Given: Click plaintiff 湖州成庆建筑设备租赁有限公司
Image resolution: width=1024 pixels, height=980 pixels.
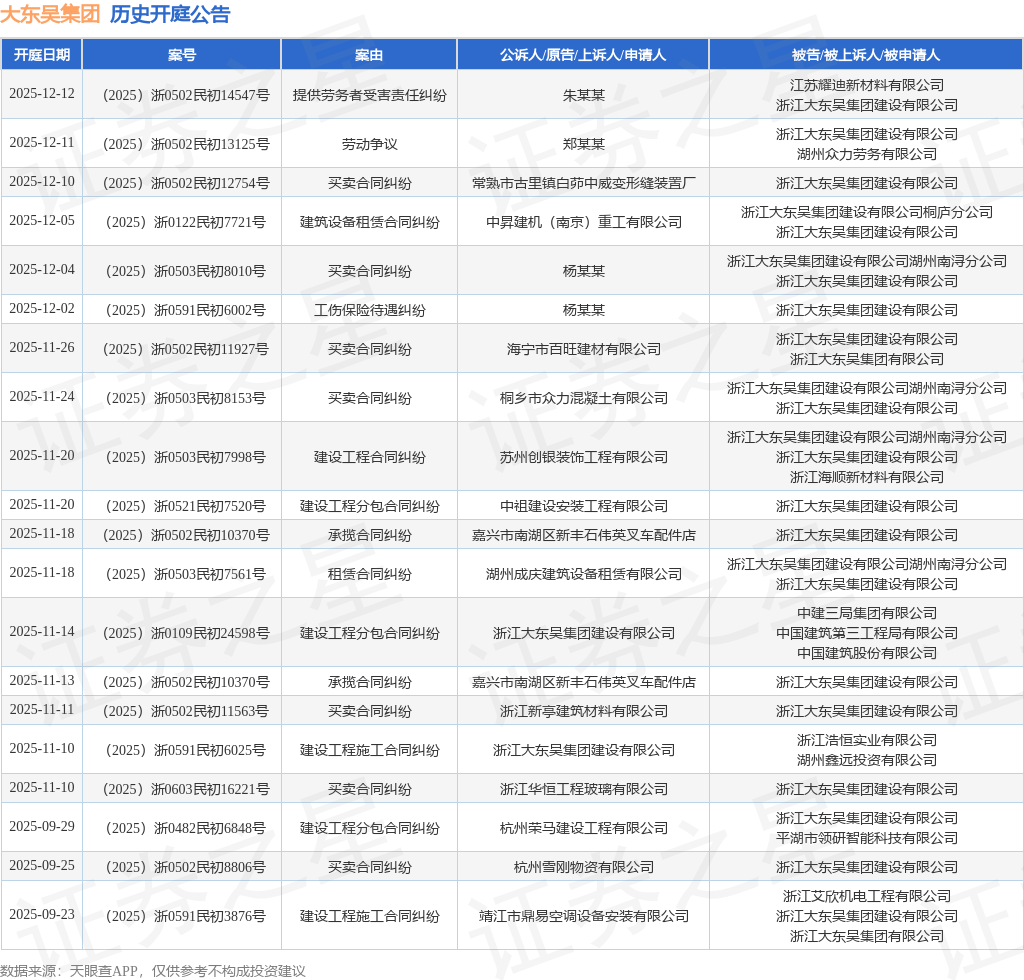Looking at the screenshot, I should point(583,575).
